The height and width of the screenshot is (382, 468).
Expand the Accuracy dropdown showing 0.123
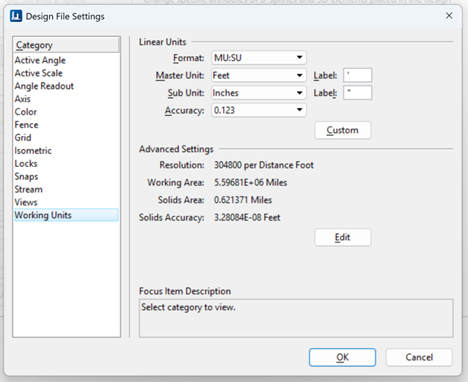tap(259, 110)
